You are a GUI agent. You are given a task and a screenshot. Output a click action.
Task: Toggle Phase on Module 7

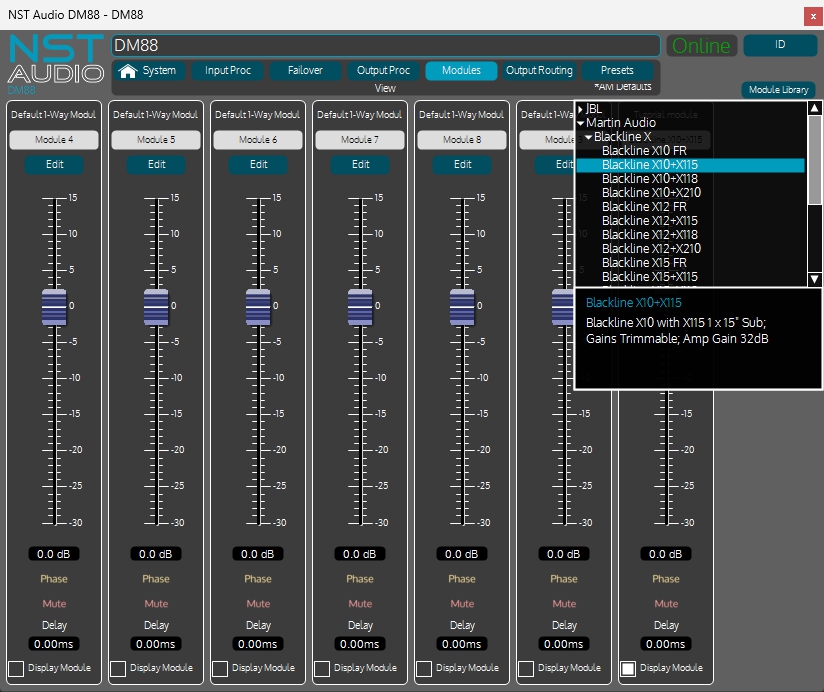point(360,579)
